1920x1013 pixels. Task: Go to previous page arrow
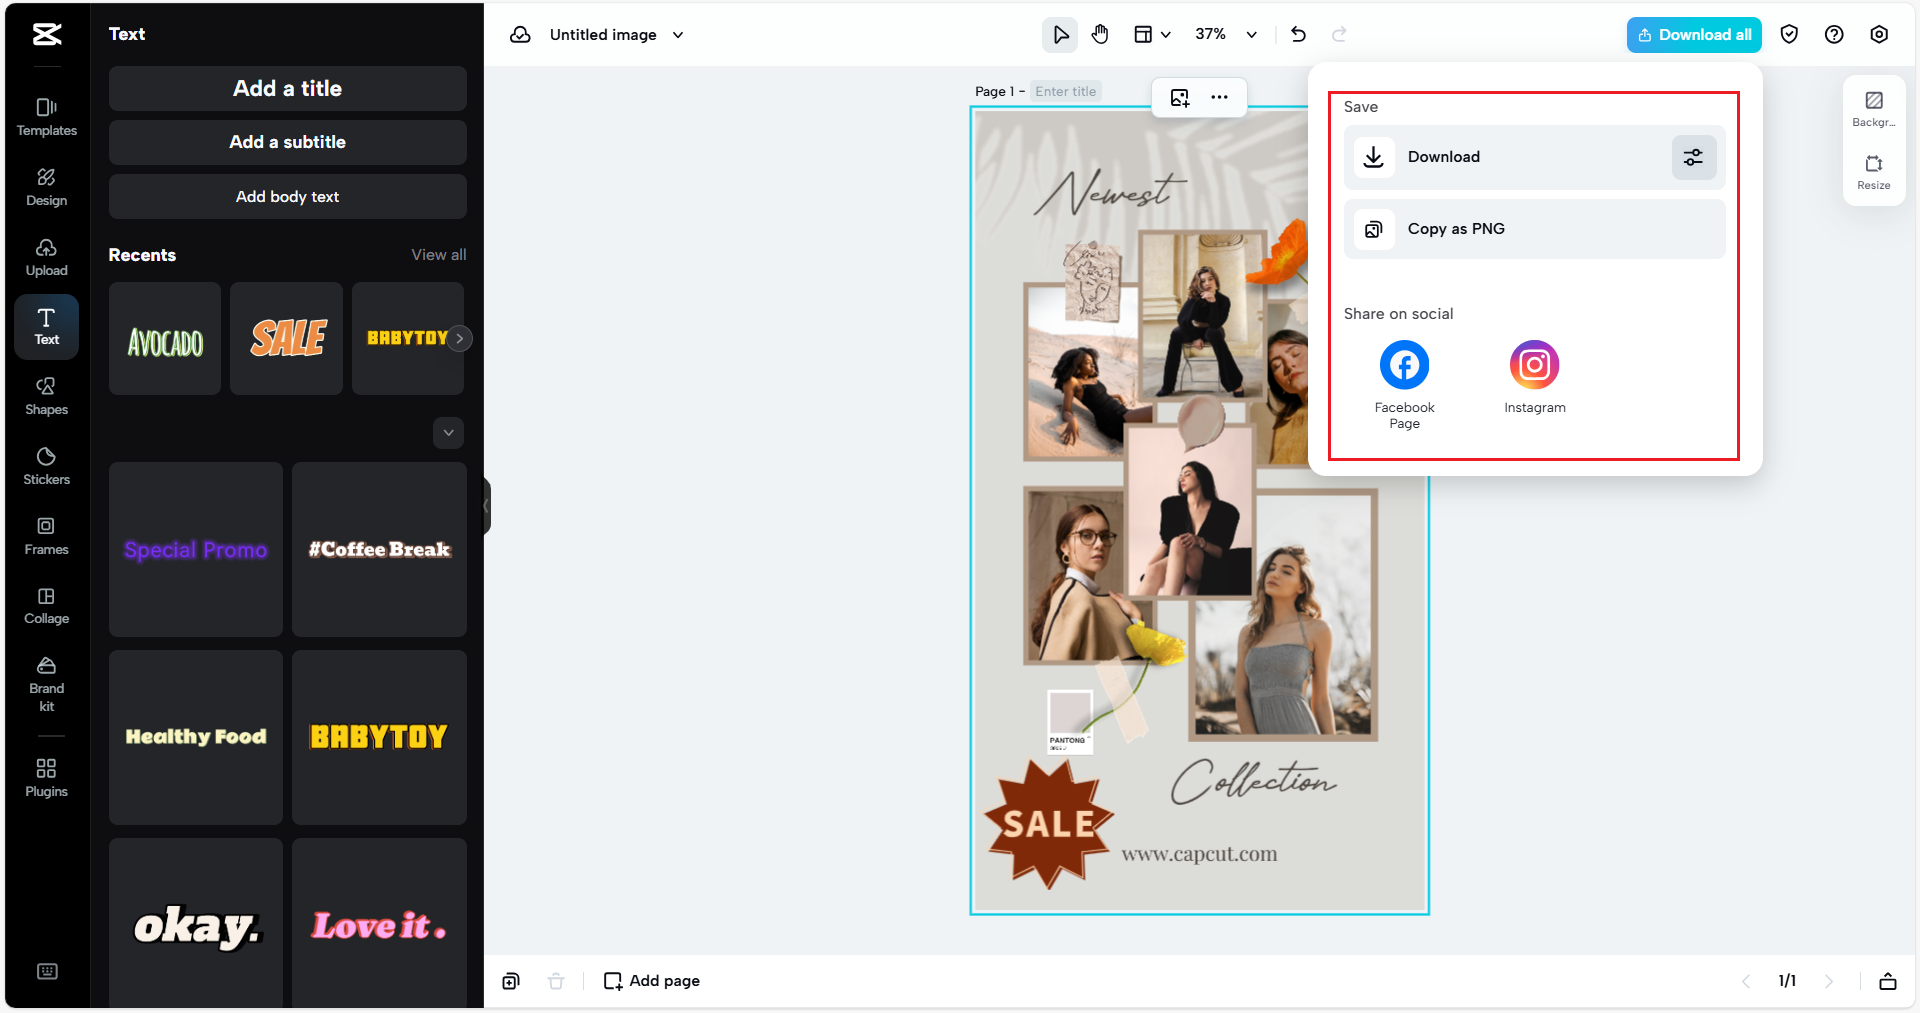pos(1746,981)
